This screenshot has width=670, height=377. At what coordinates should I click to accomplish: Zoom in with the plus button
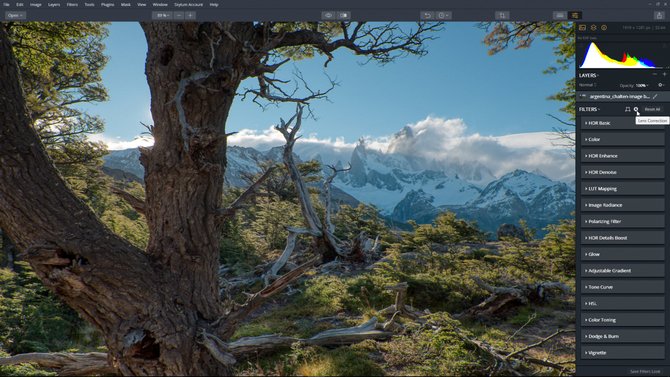190,15
